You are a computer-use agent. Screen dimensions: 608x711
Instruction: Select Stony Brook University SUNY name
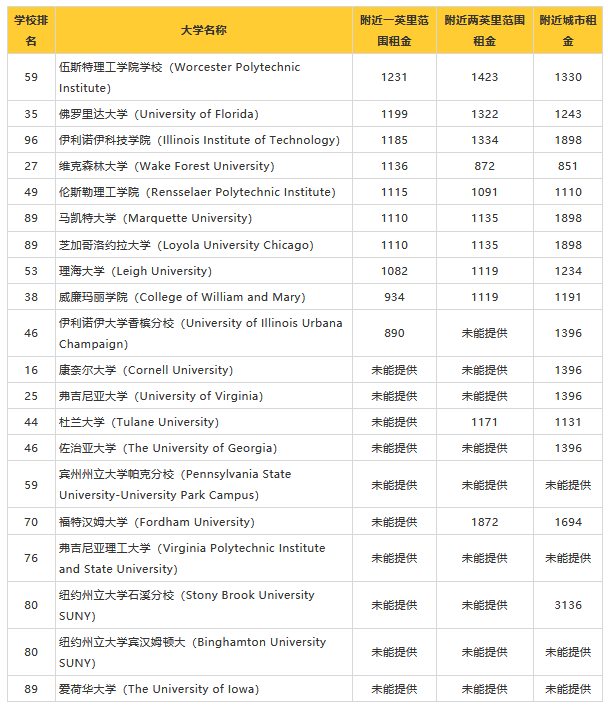pyautogui.click(x=204, y=605)
